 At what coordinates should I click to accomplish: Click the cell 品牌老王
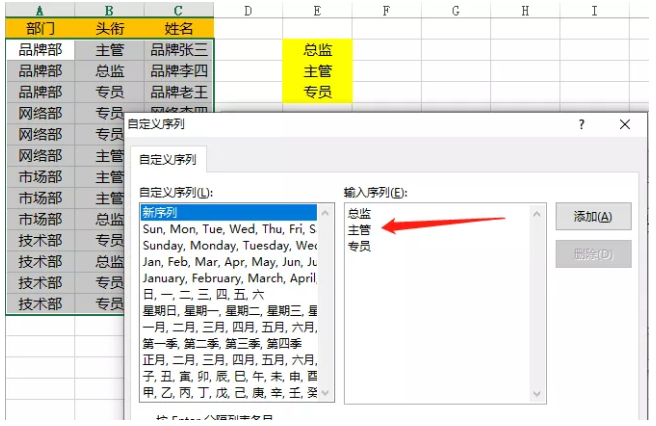click(x=179, y=92)
